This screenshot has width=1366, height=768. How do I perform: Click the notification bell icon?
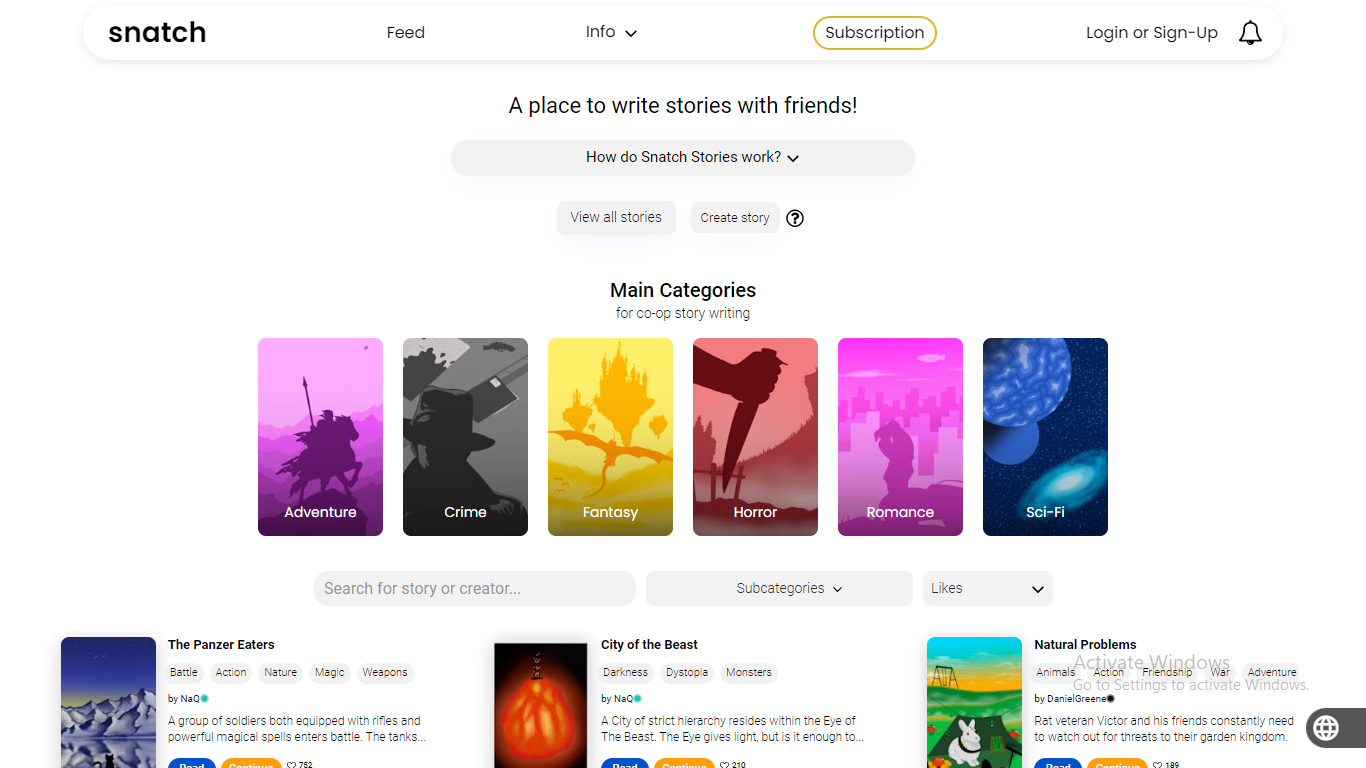pyautogui.click(x=1250, y=33)
